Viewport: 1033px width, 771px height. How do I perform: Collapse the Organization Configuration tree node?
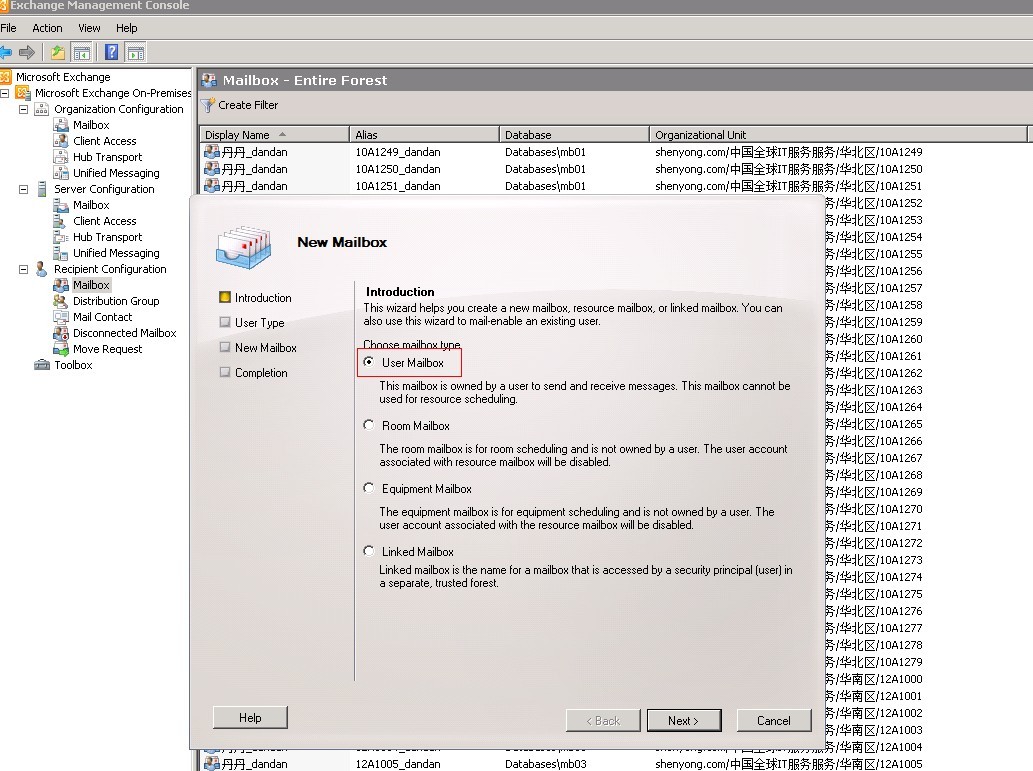pos(24,109)
